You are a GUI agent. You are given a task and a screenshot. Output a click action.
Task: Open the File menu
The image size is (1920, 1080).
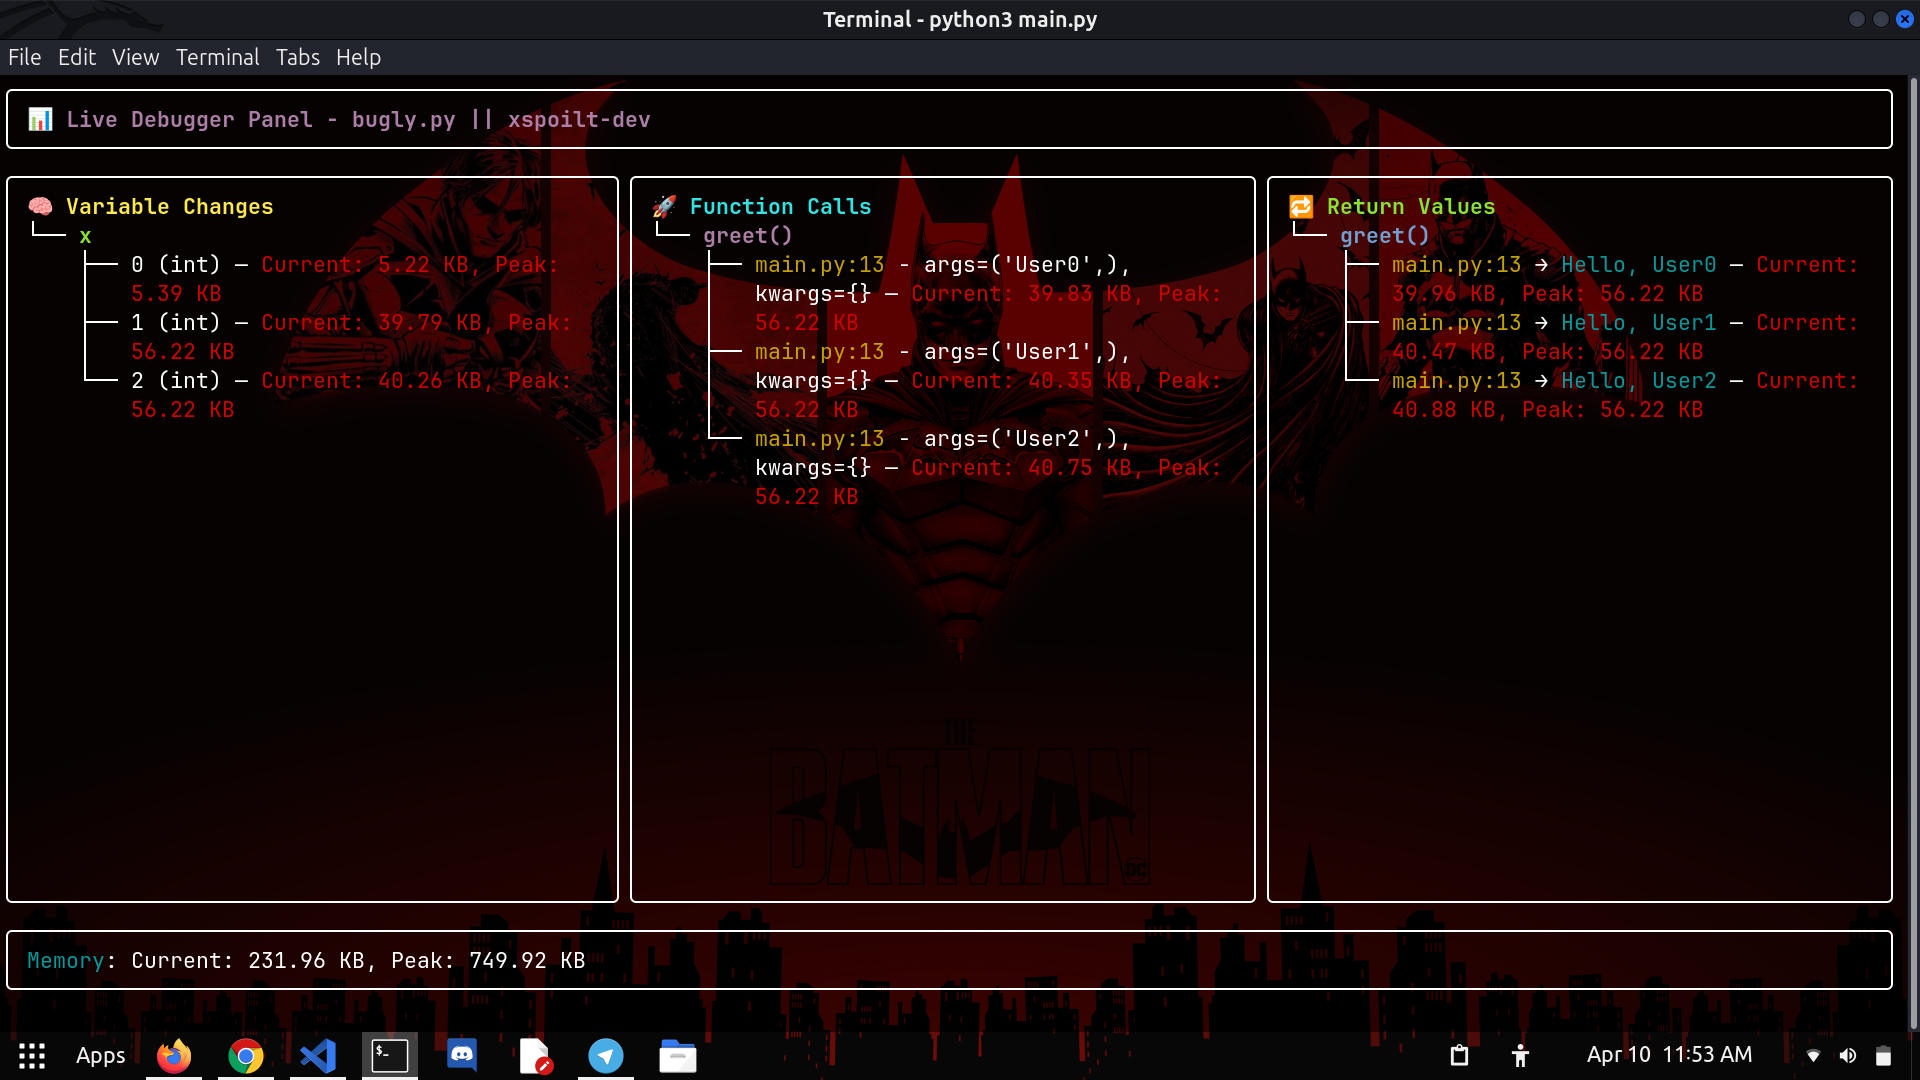24,57
